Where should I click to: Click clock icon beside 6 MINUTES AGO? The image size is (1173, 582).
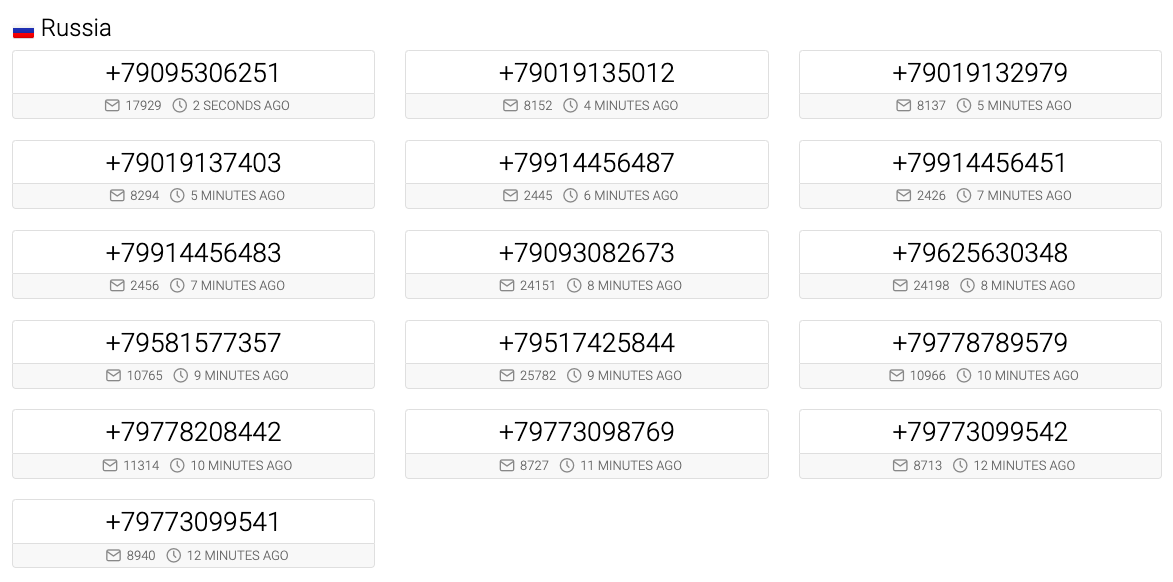[x=570, y=195]
